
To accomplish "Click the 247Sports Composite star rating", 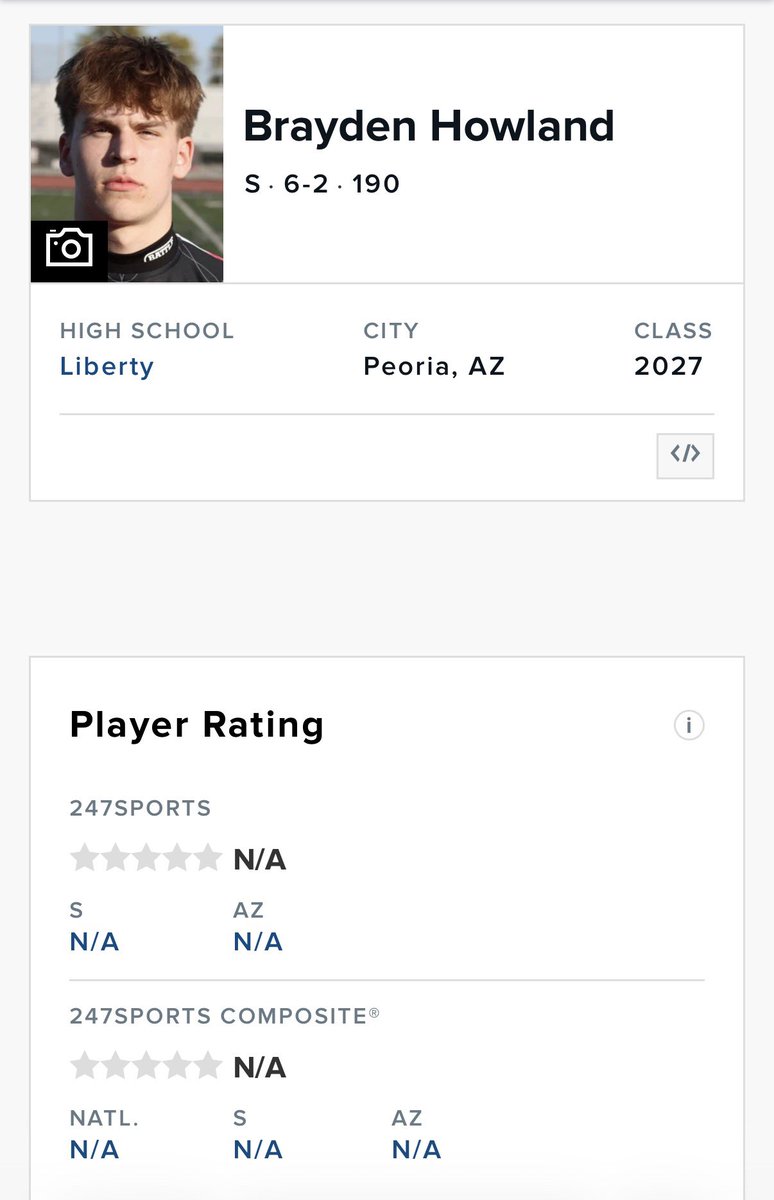I will point(146,1066).
